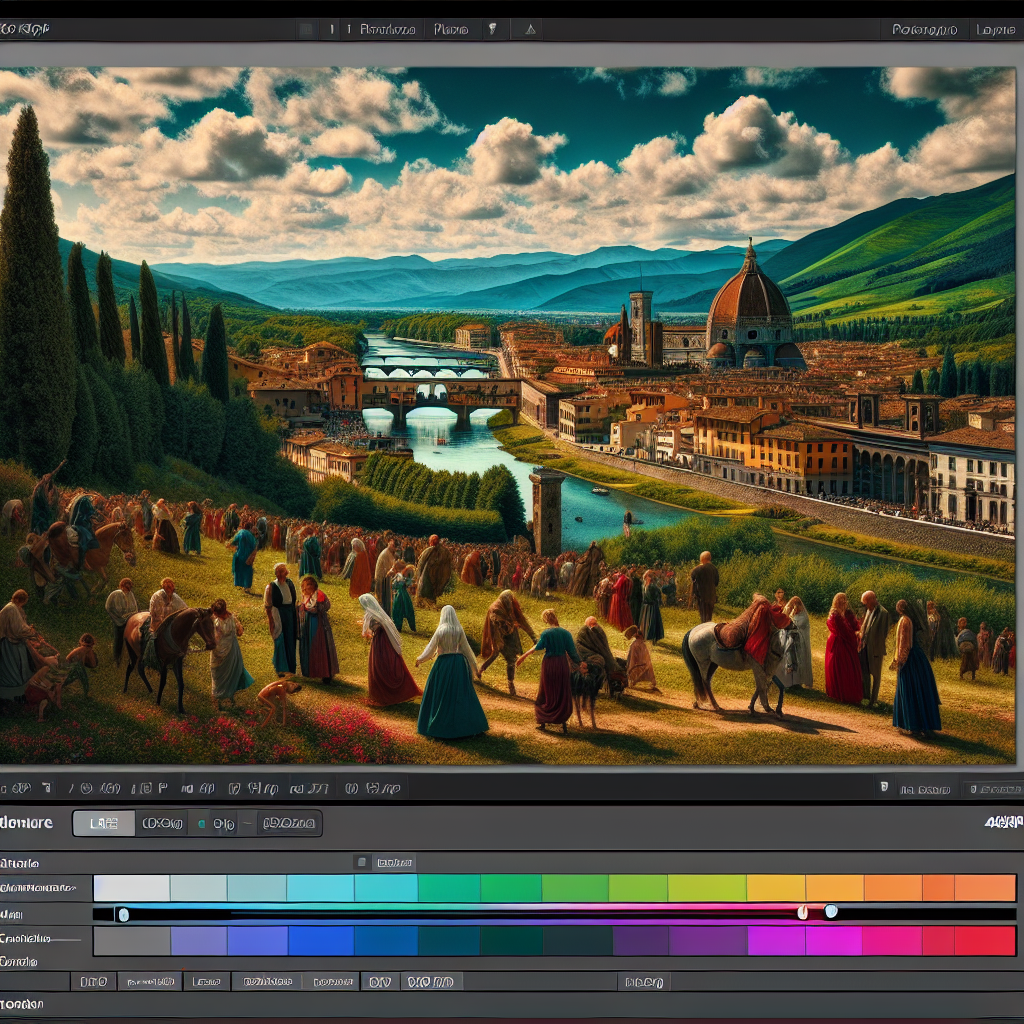
Task: Click the 'DV' button in the bottom row
Action: 379,982
